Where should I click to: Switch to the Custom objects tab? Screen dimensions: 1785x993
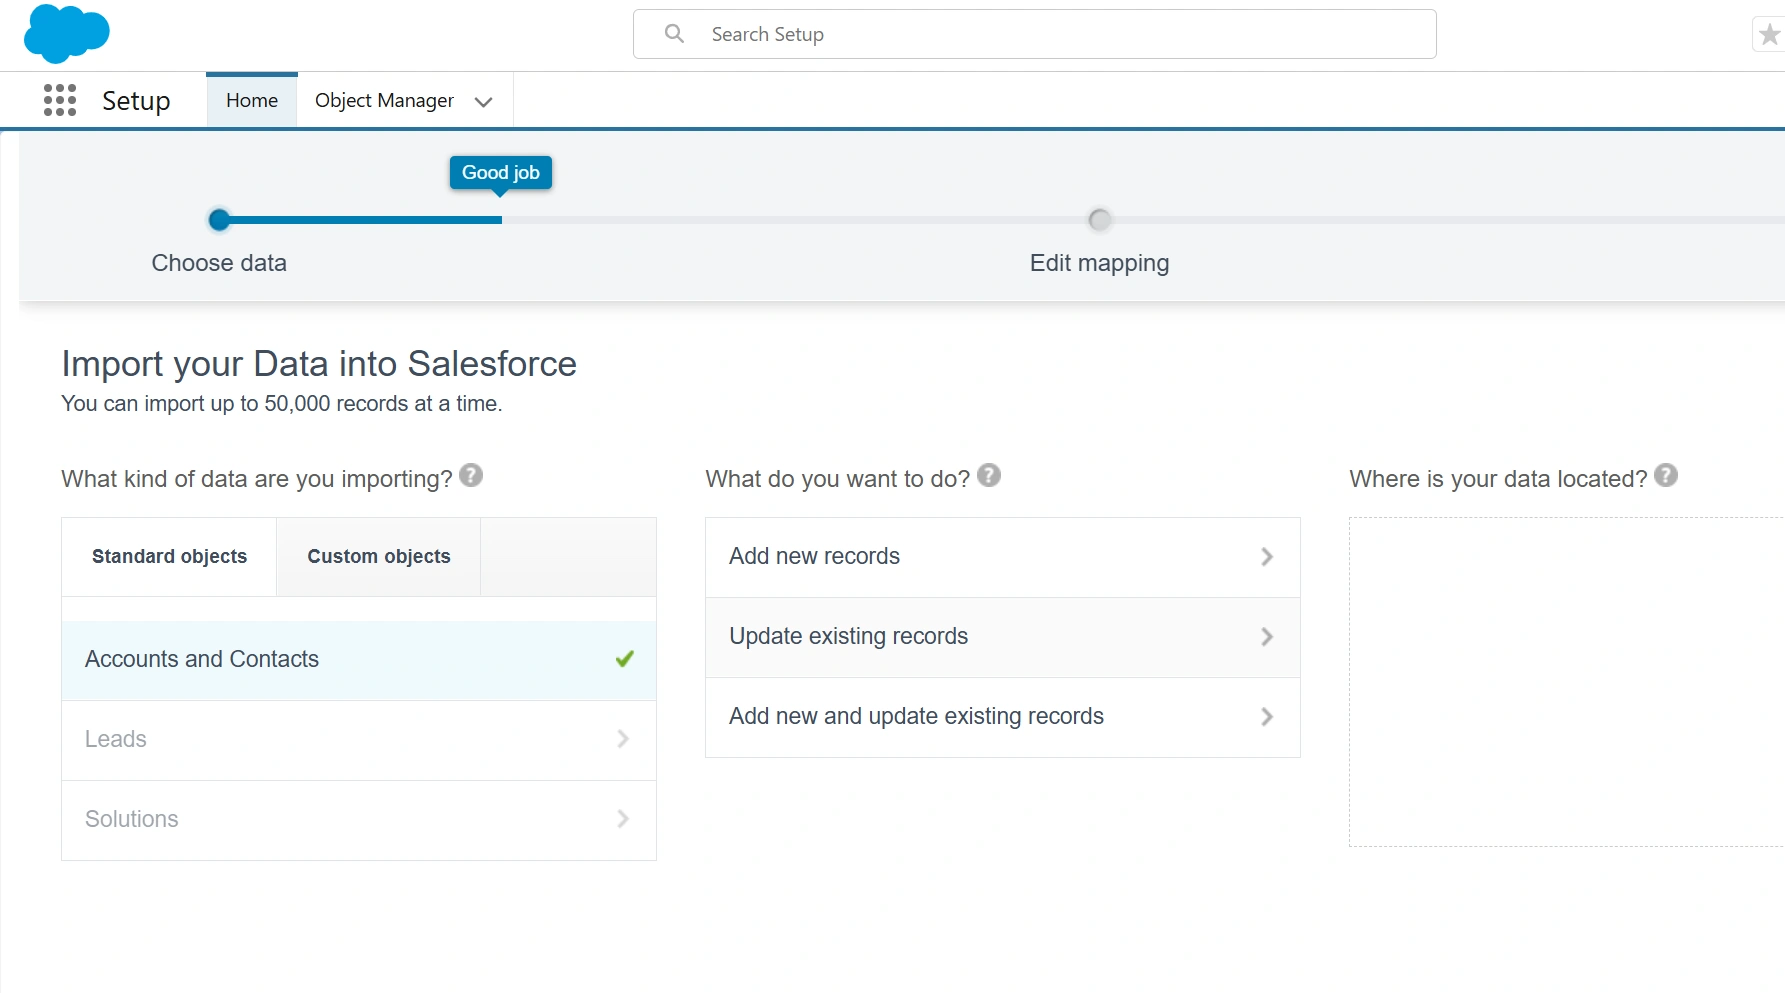pyautogui.click(x=378, y=556)
